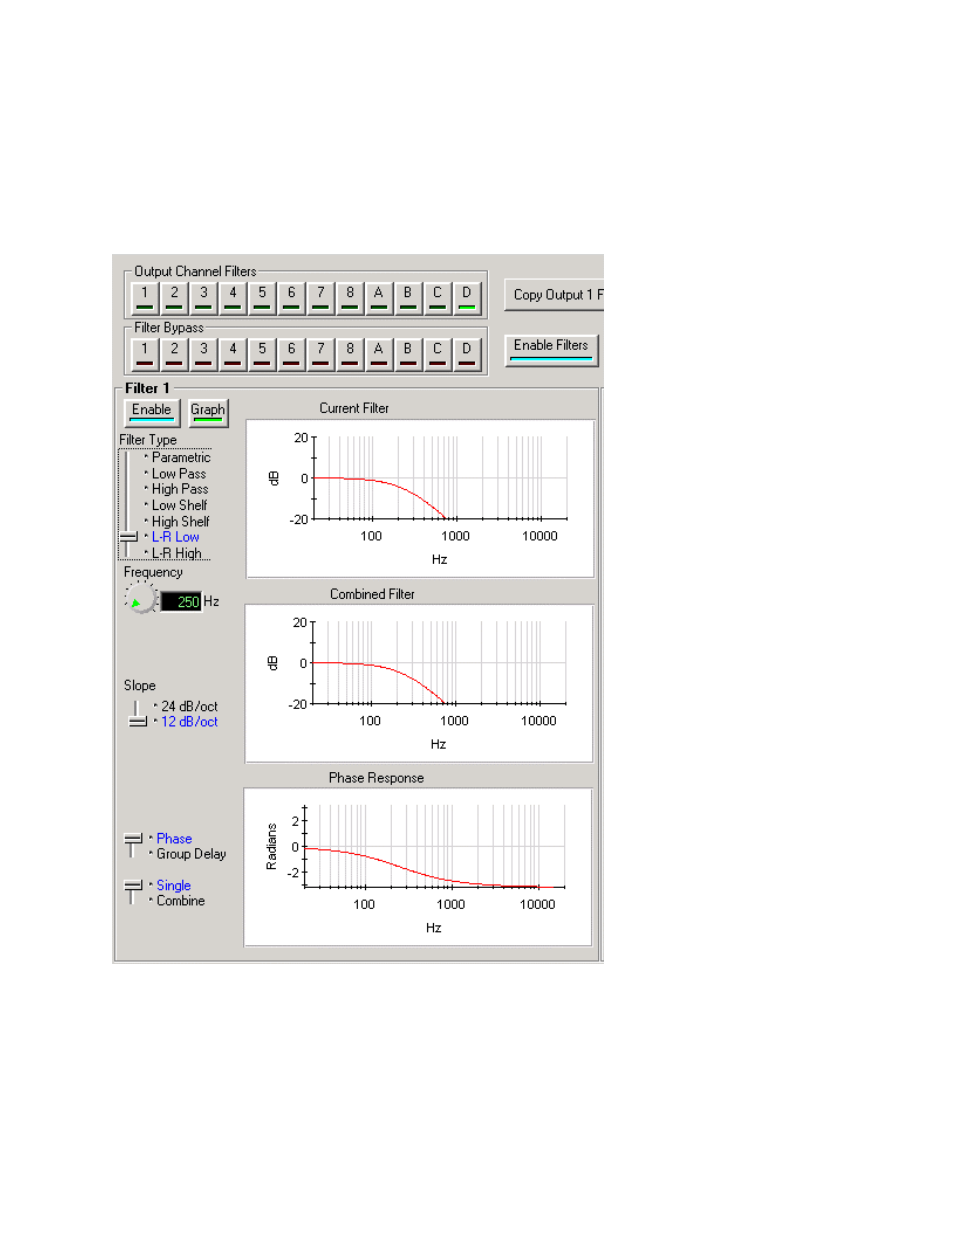Click the Copy Output 1 button
954x1235 pixels.
tap(554, 295)
